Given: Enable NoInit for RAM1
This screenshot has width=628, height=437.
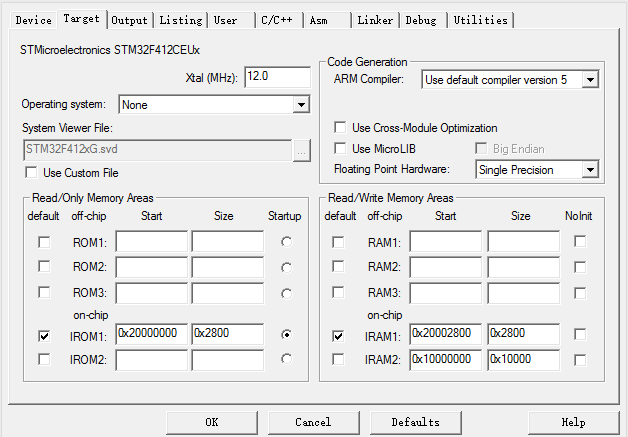Looking at the screenshot, I should click(x=580, y=241).
